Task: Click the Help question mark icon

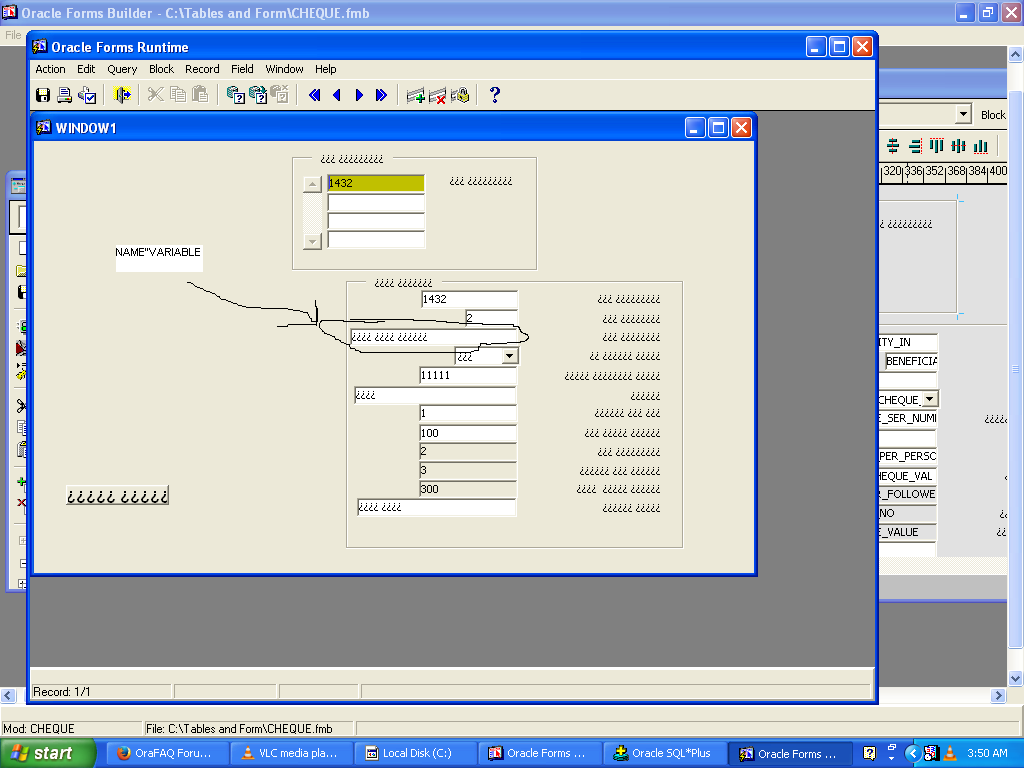Action: 494,95
